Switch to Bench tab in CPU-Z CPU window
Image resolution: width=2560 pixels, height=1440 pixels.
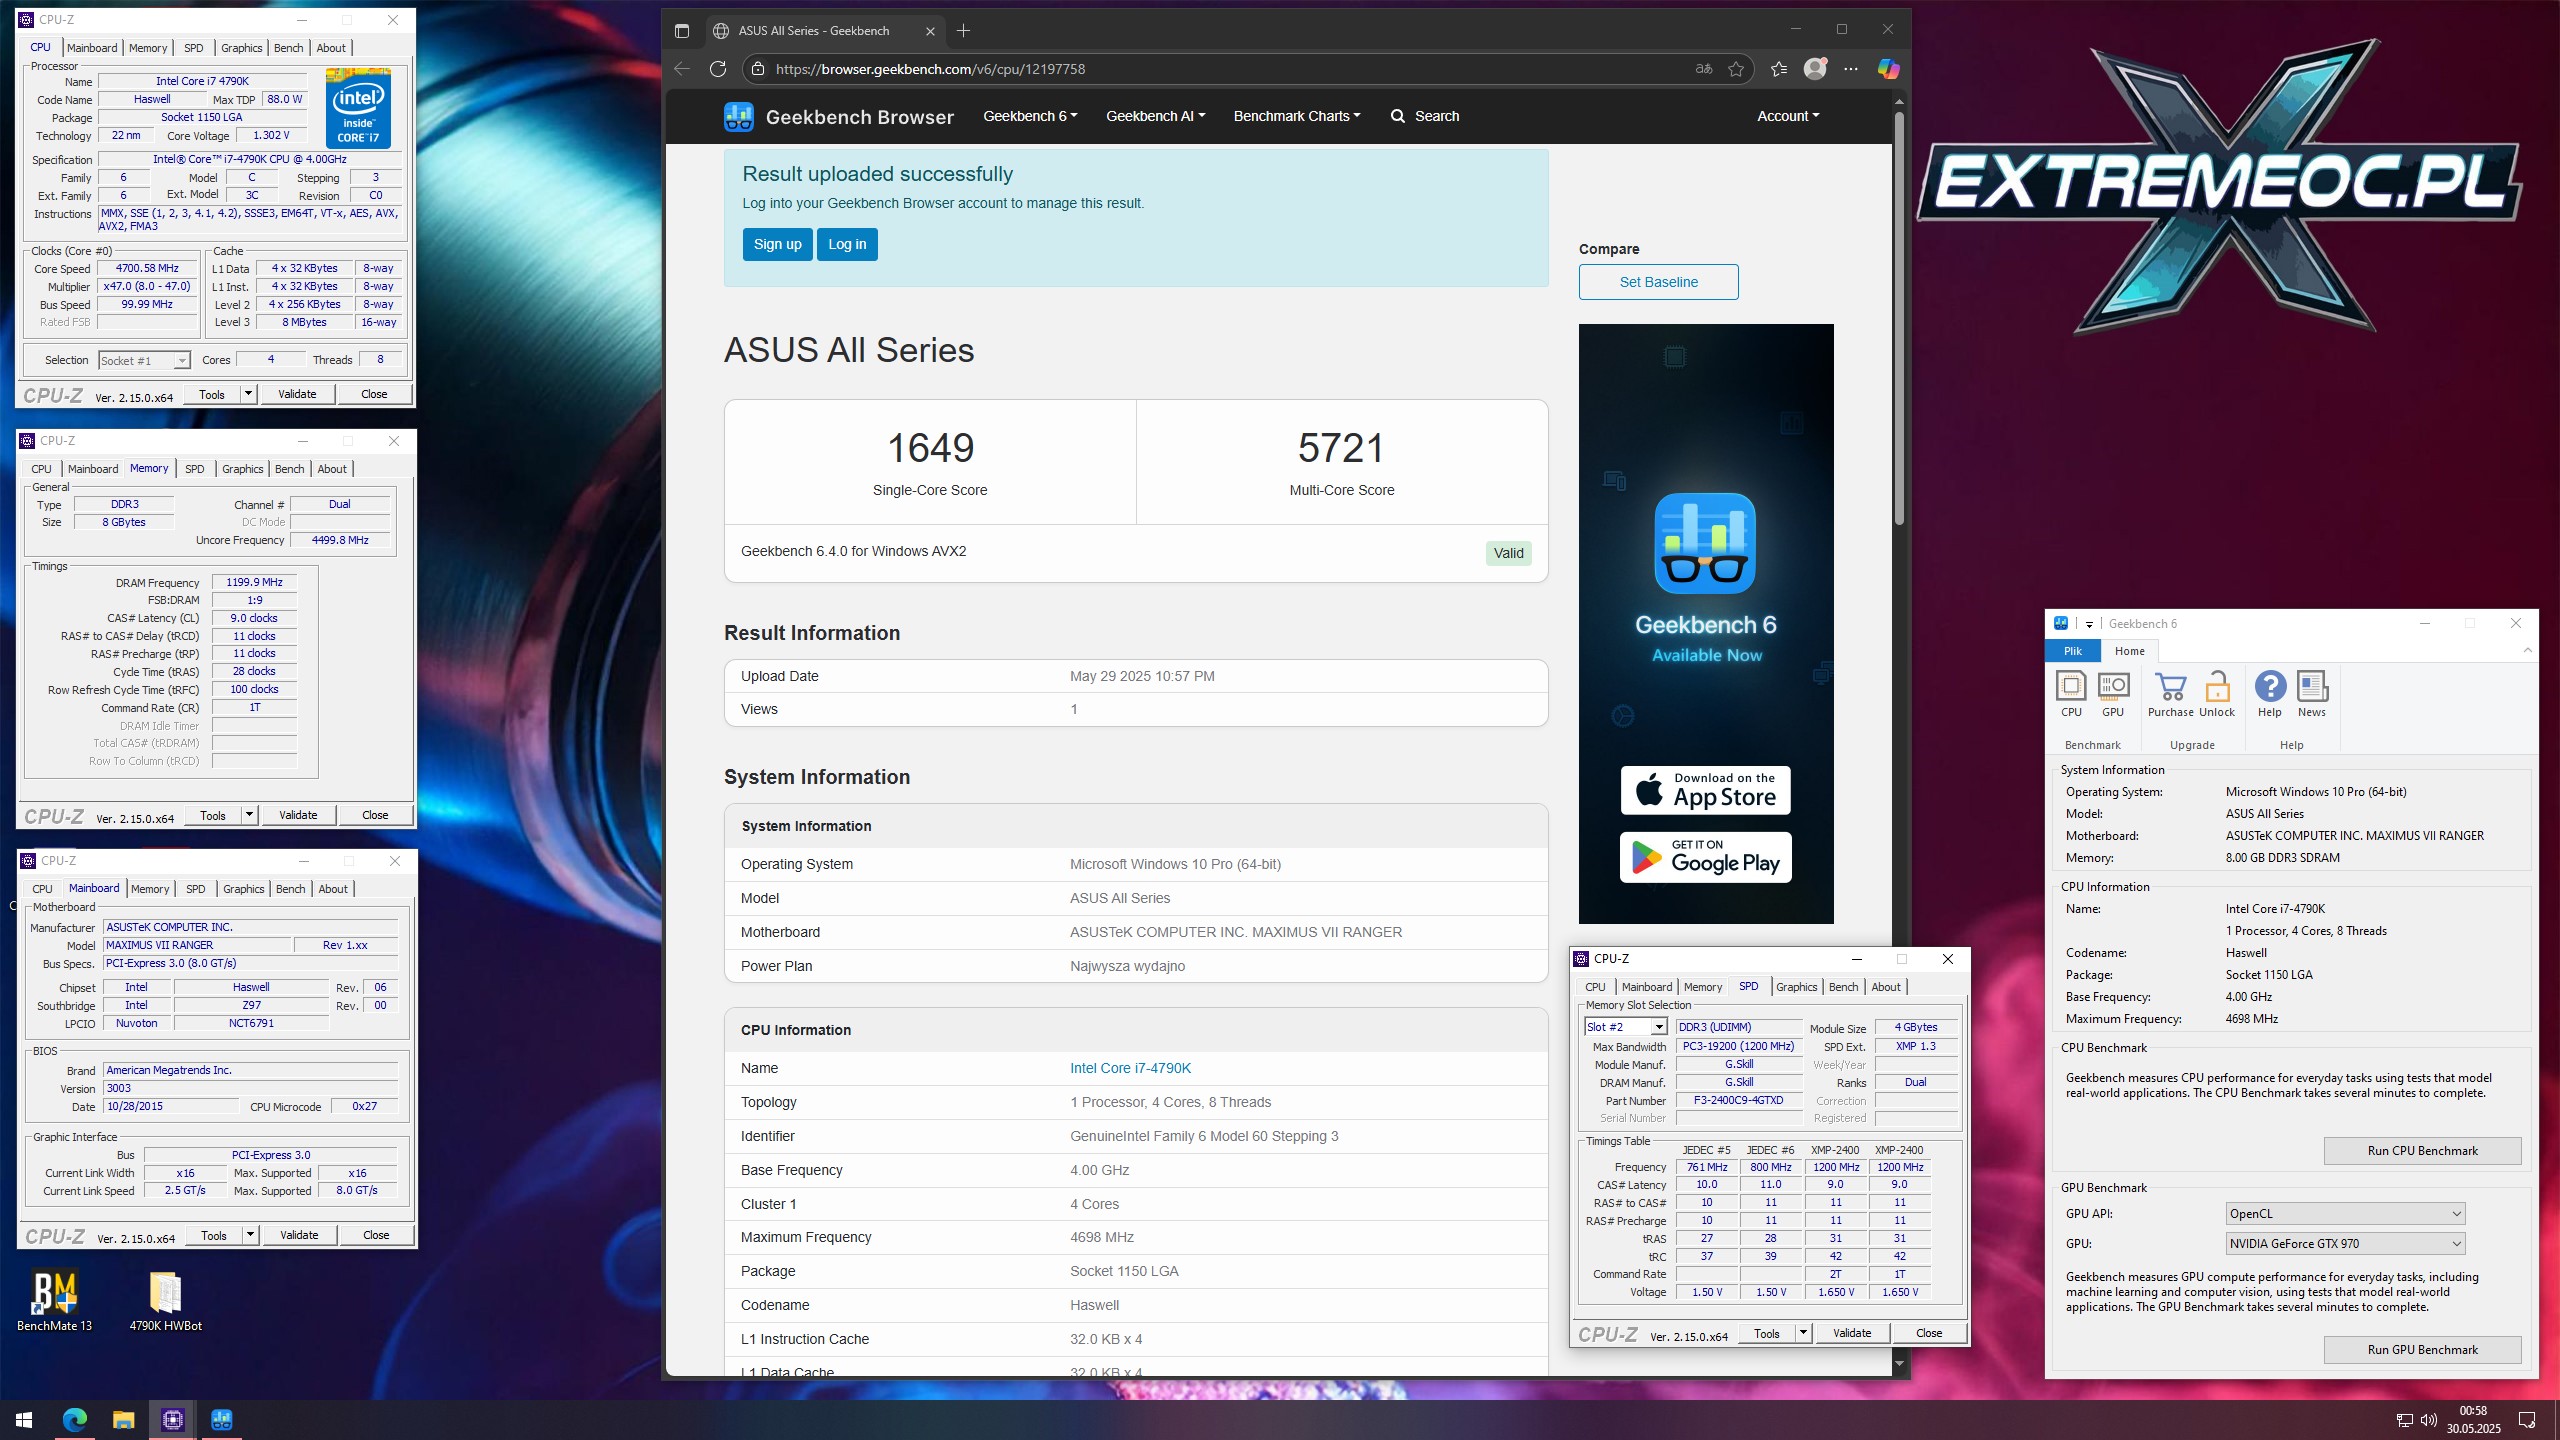(288, 48)
